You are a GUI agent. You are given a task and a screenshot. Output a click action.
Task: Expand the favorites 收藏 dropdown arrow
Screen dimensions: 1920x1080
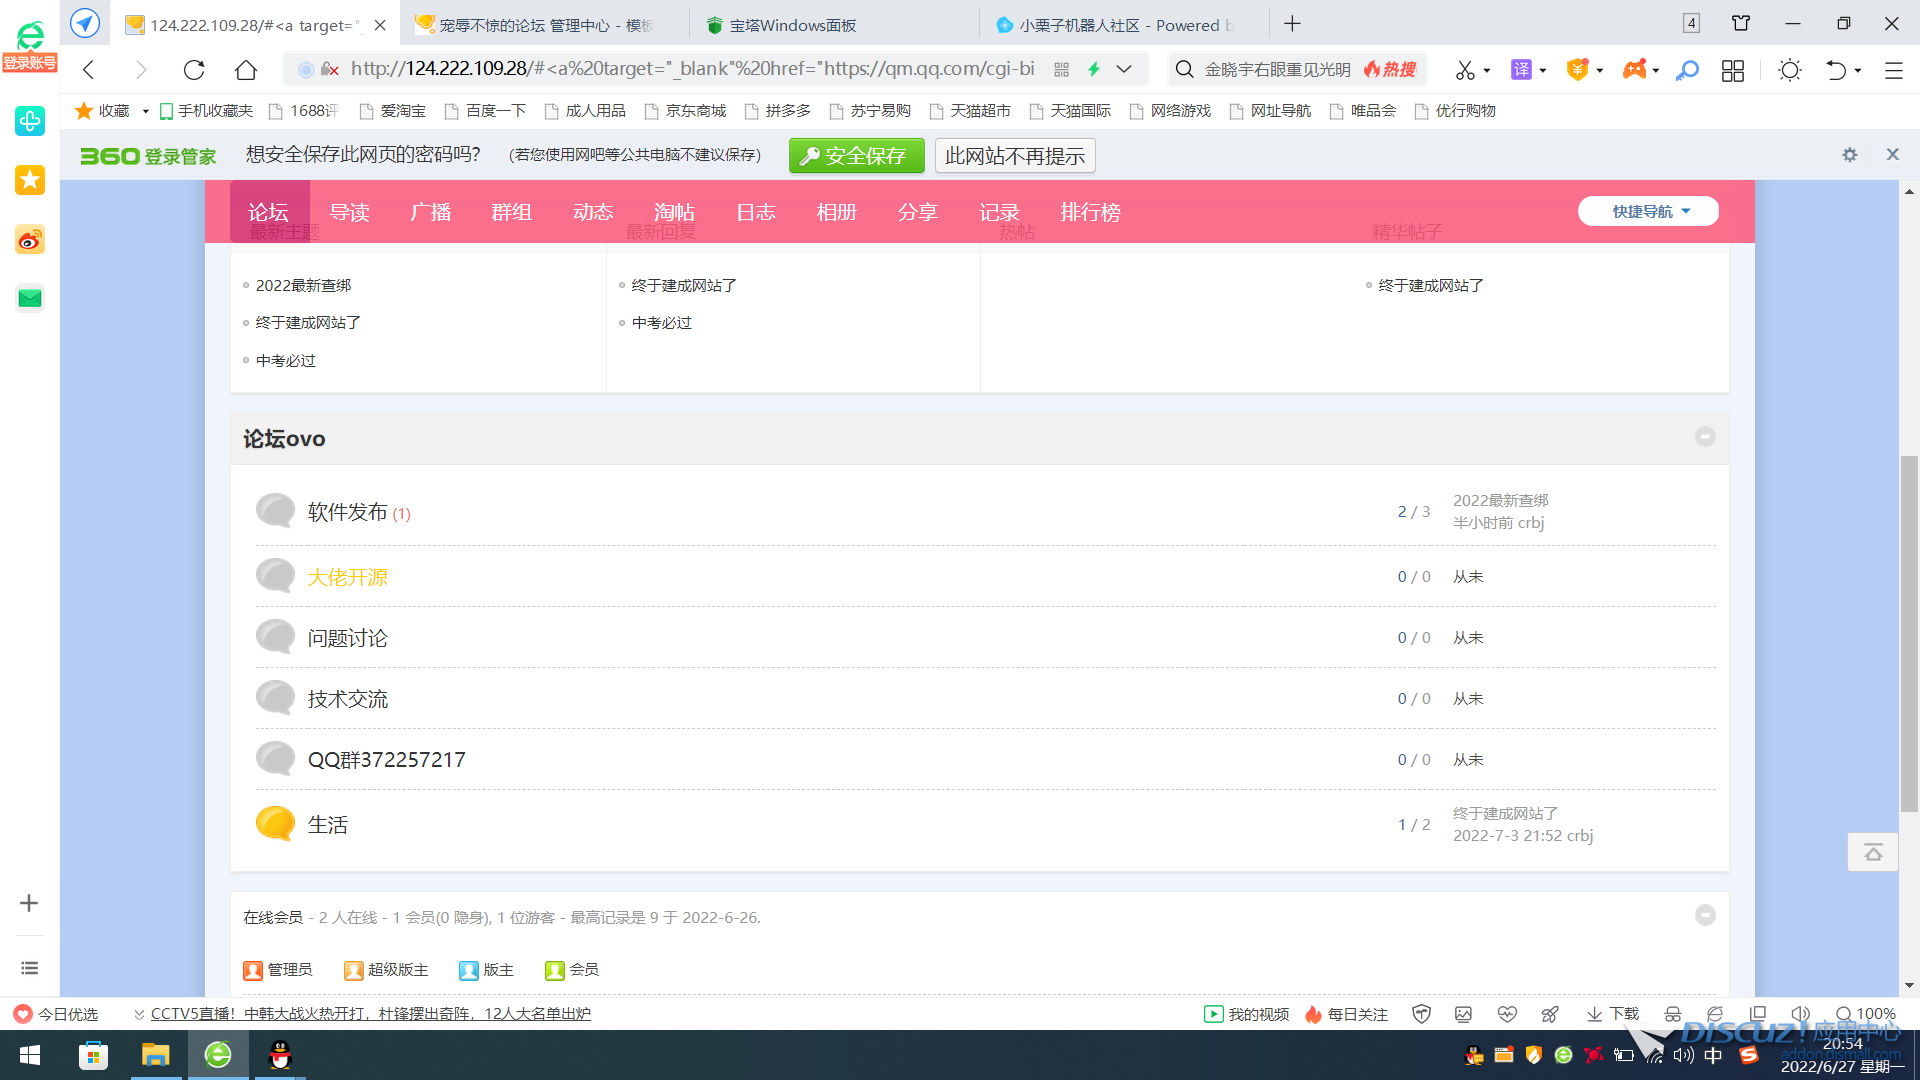145,111
